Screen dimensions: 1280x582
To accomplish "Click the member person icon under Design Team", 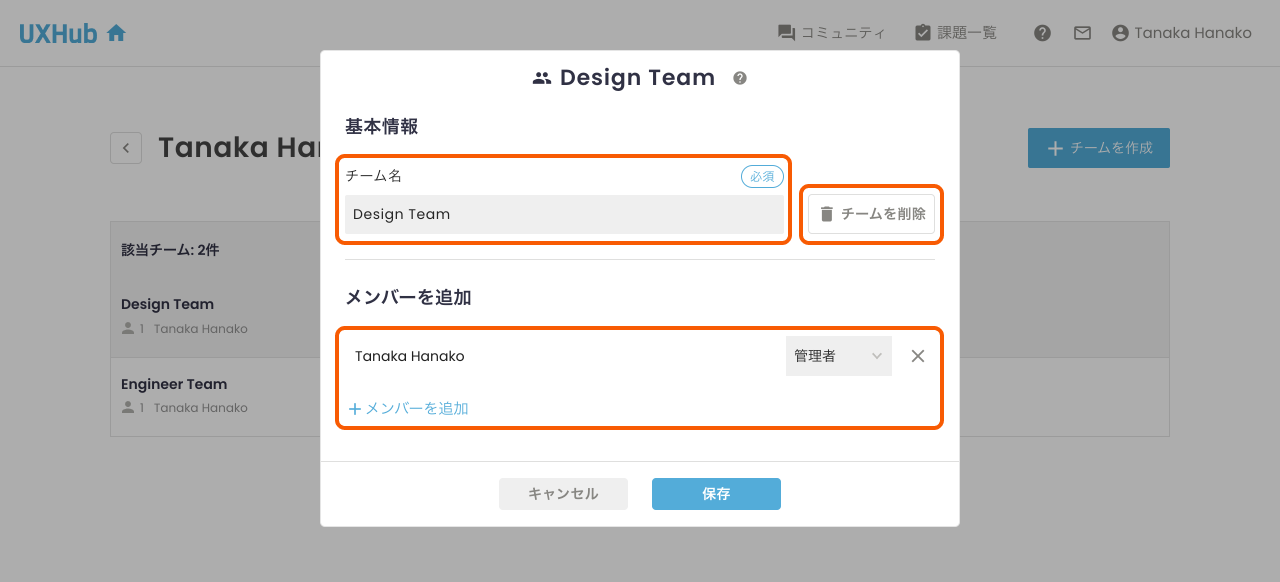I will click(x=129, y=328).
